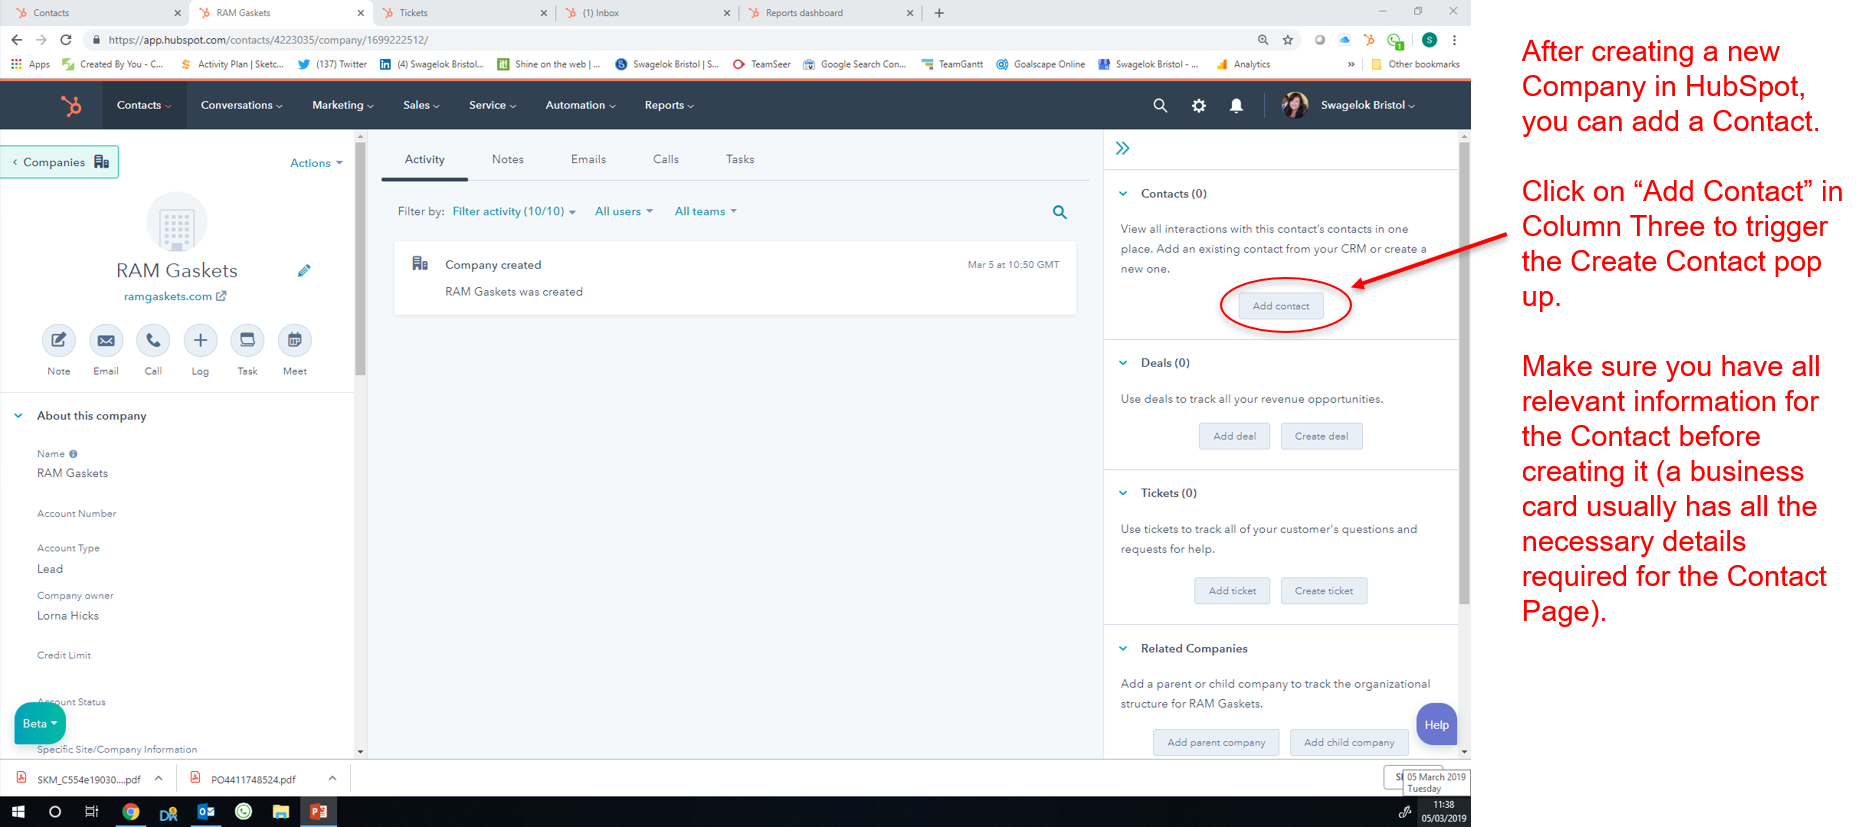Click the Note action icon
This screenshot has width=1870, height=827.
pos(59,341)
